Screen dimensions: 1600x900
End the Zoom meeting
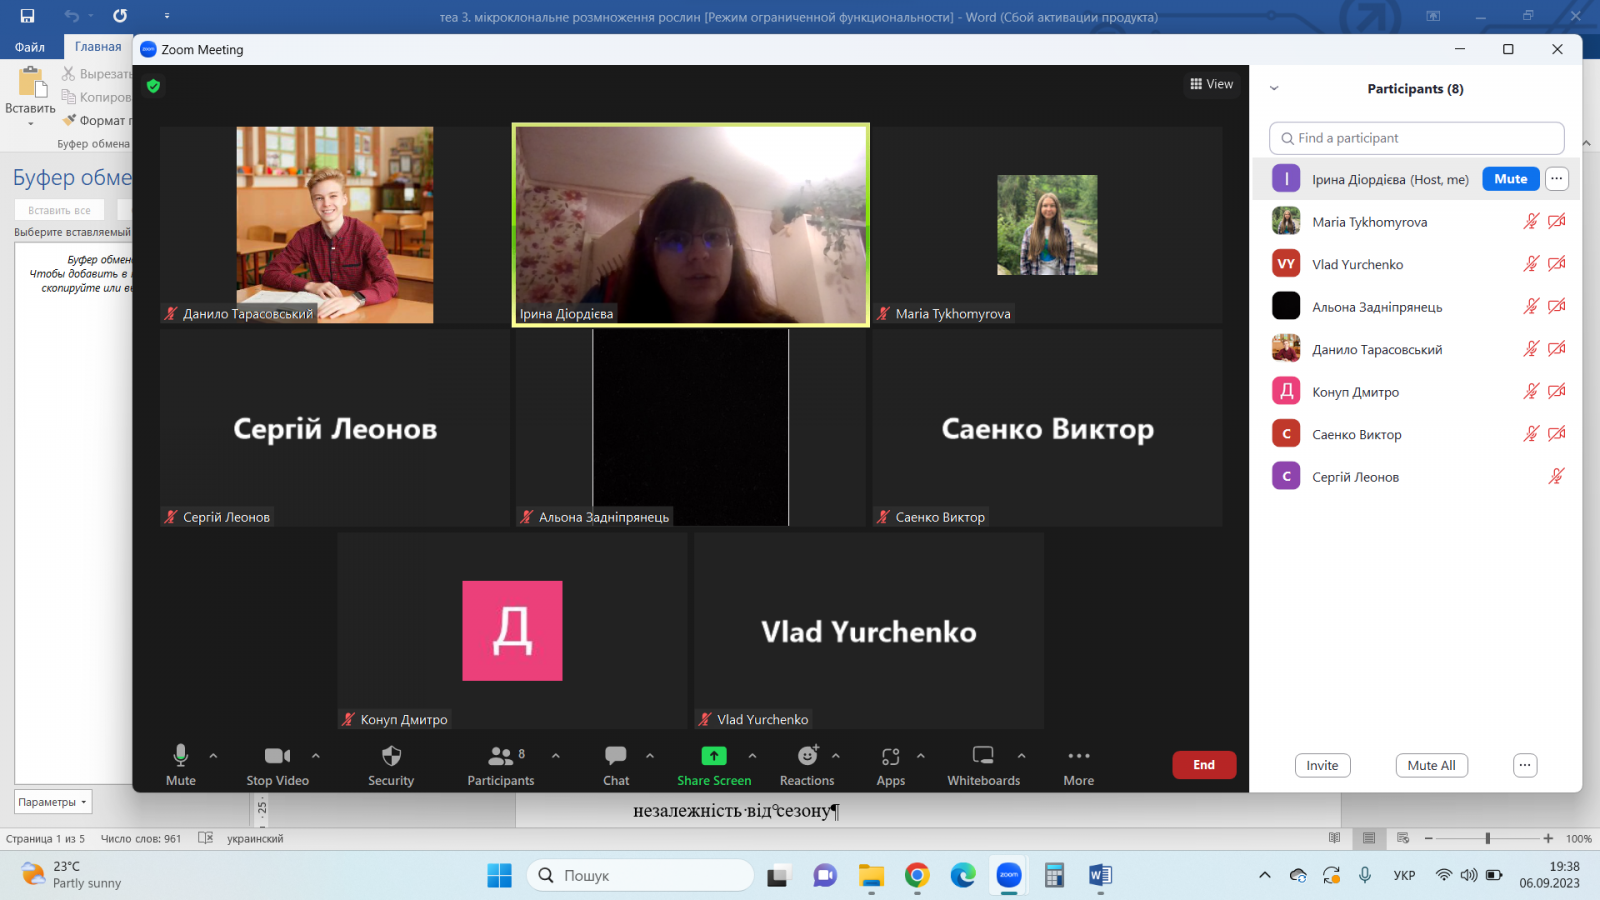pos(1204,765)
